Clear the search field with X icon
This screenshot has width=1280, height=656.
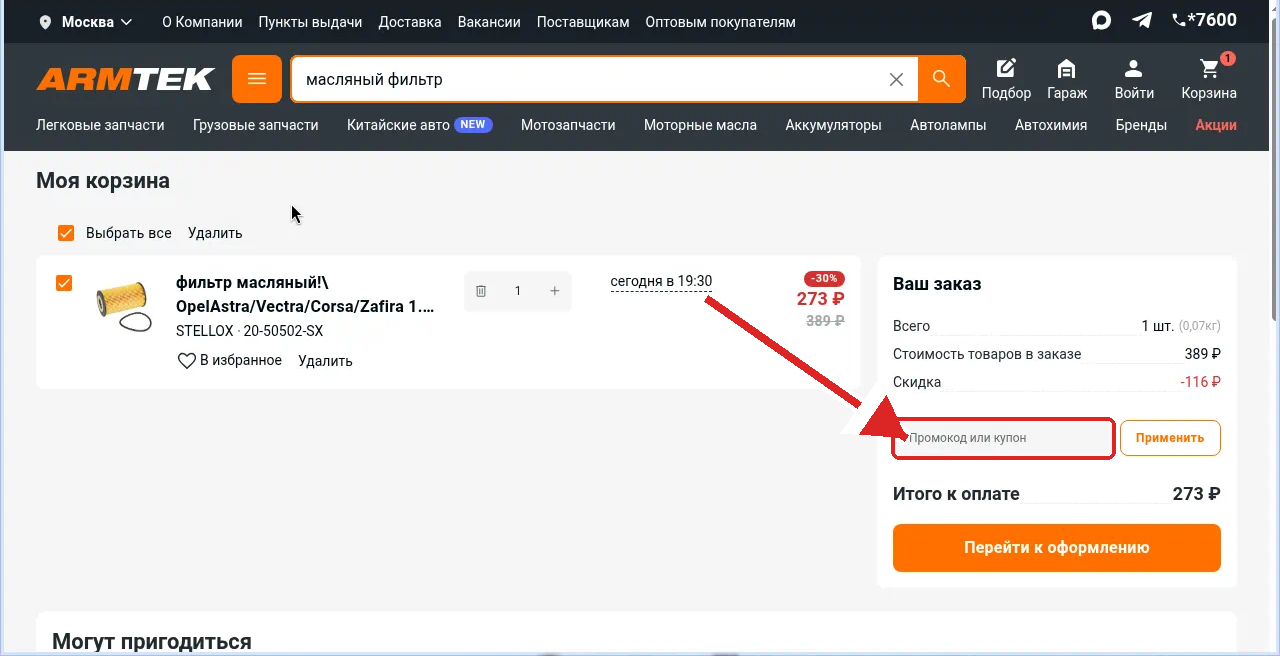pos(897,79)
